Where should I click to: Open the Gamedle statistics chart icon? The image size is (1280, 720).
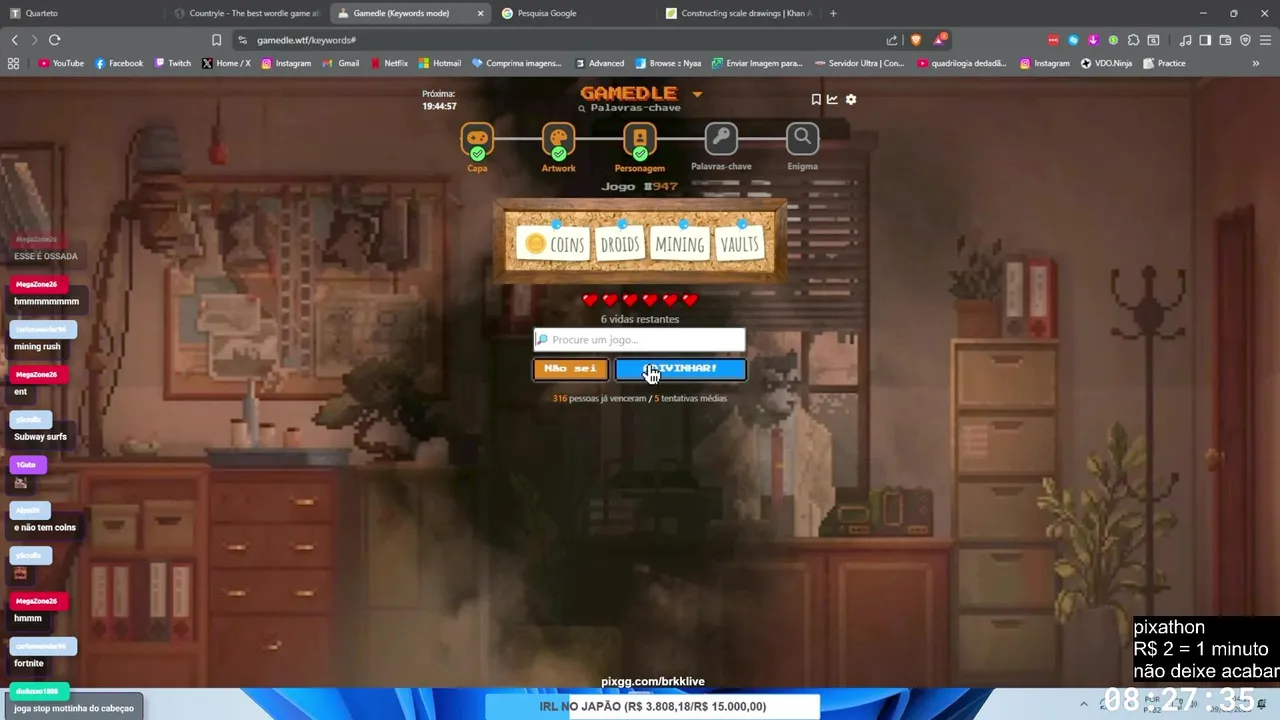point(832,99)
